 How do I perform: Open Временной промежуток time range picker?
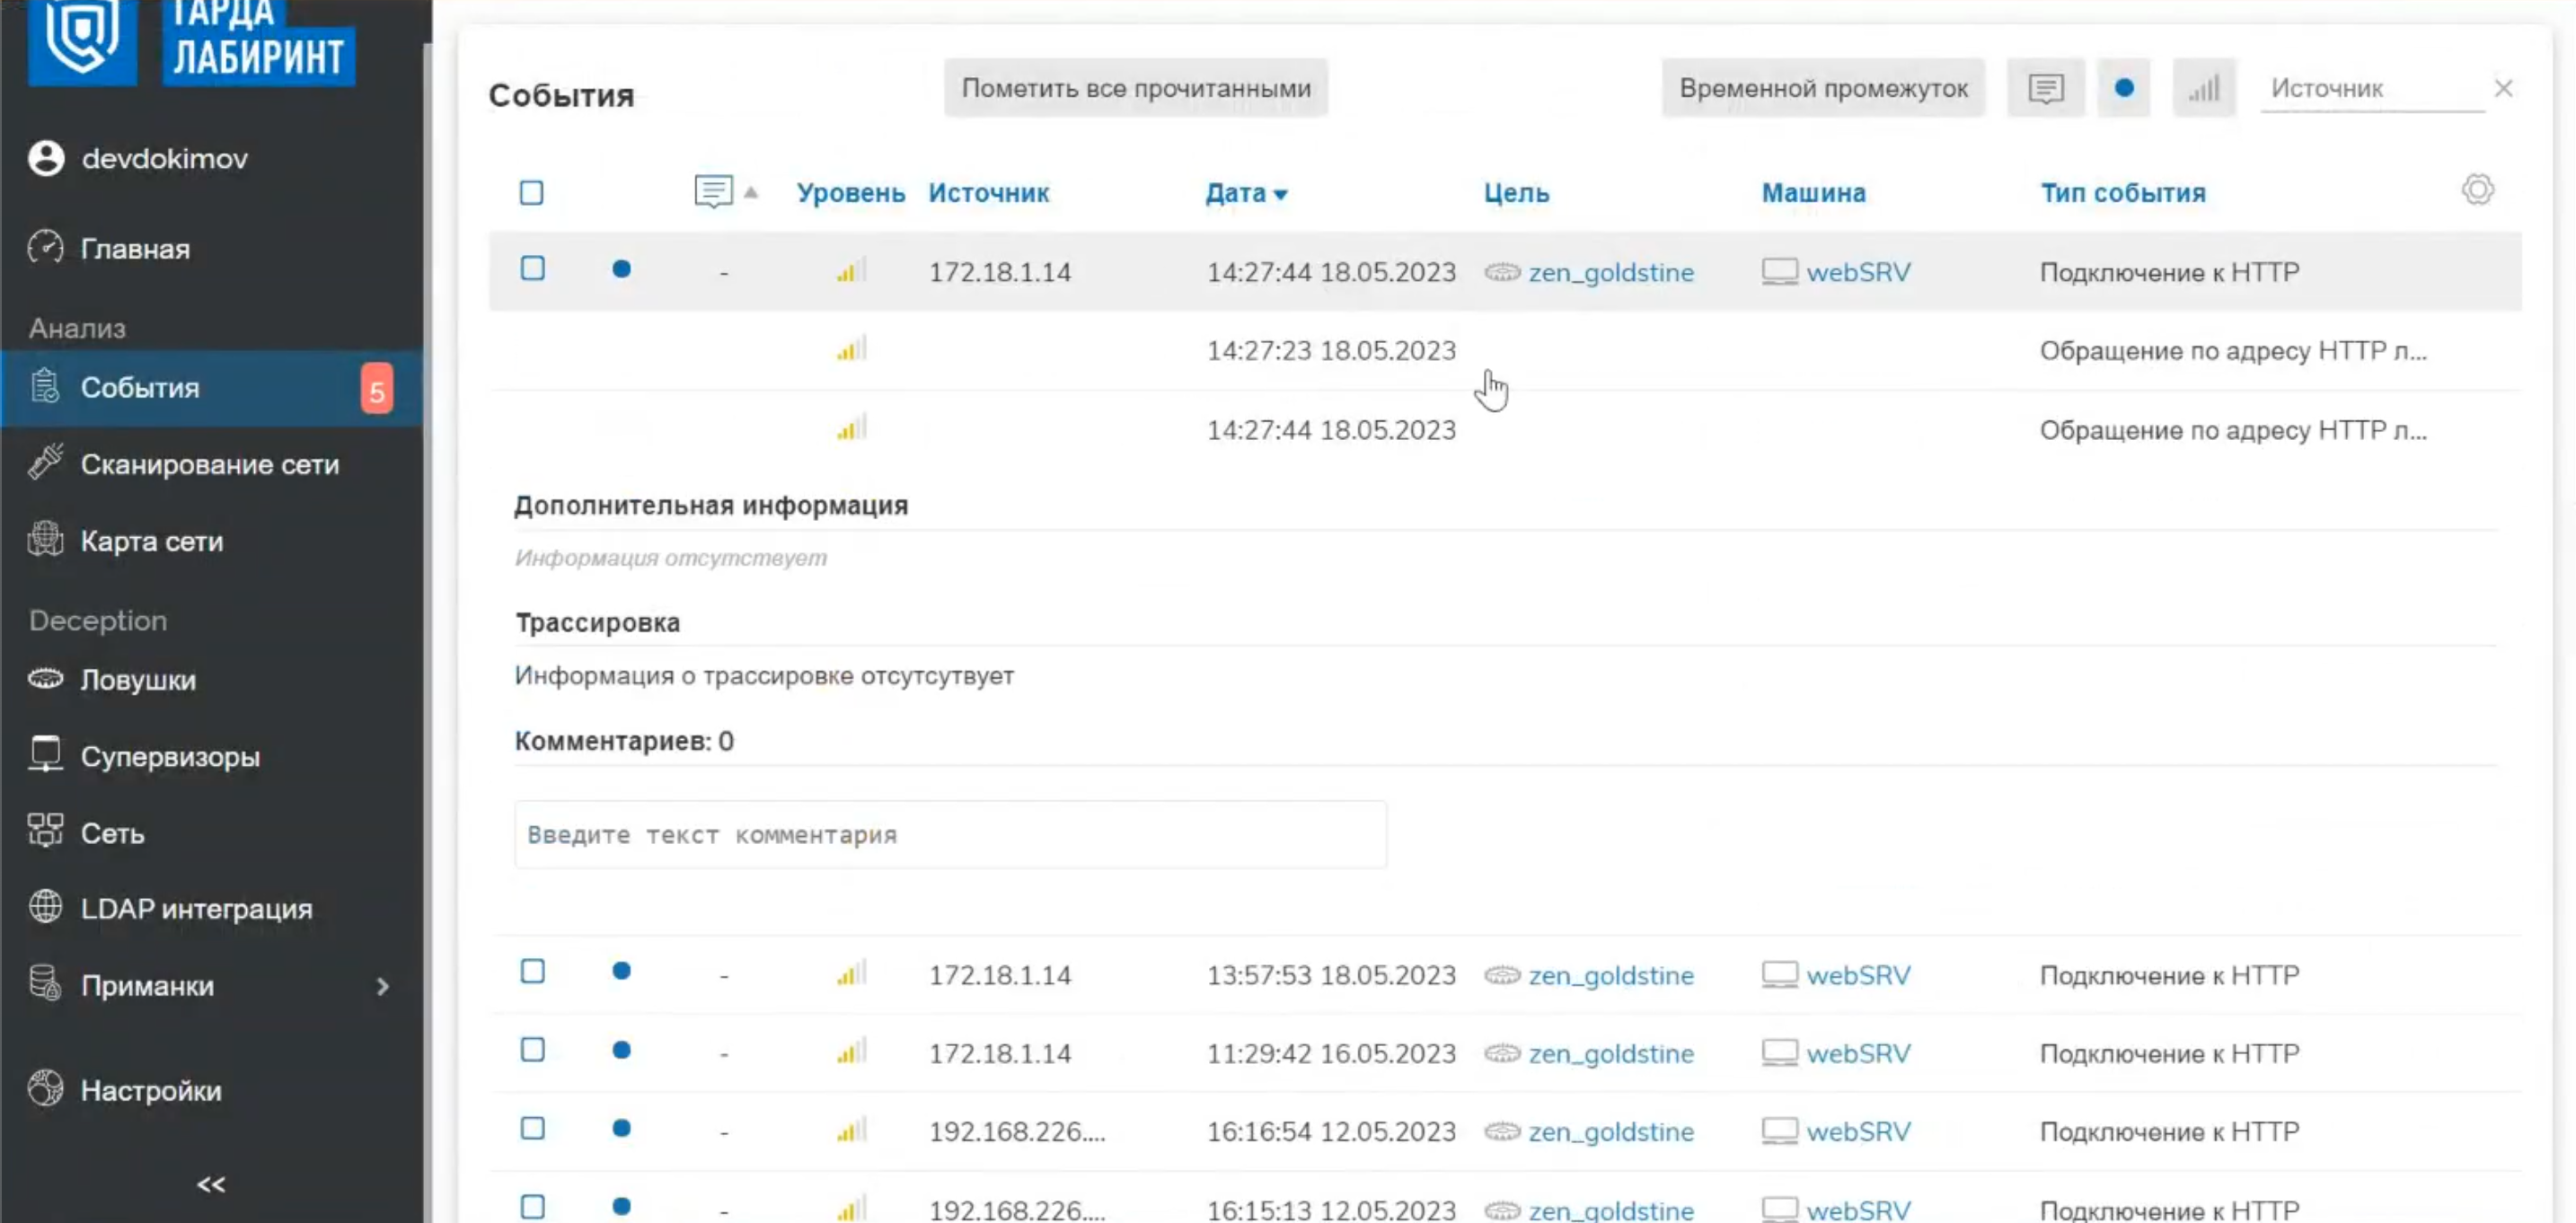[x=1823, y=88]
